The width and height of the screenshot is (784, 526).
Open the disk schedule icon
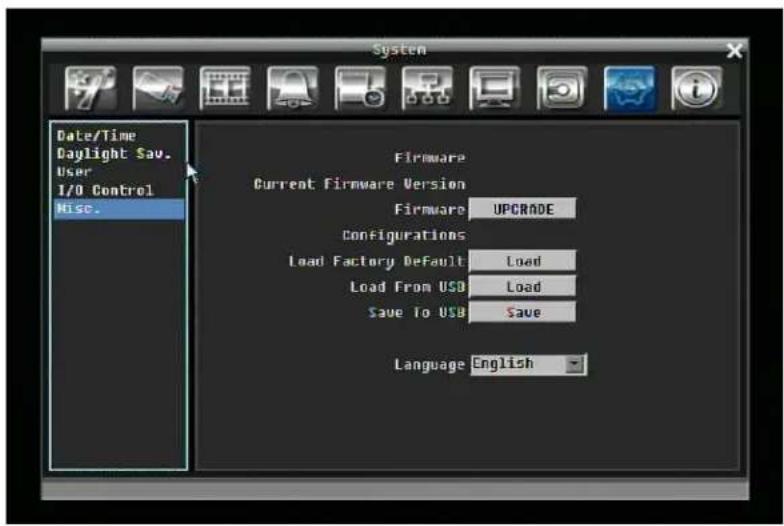[360, 88]
